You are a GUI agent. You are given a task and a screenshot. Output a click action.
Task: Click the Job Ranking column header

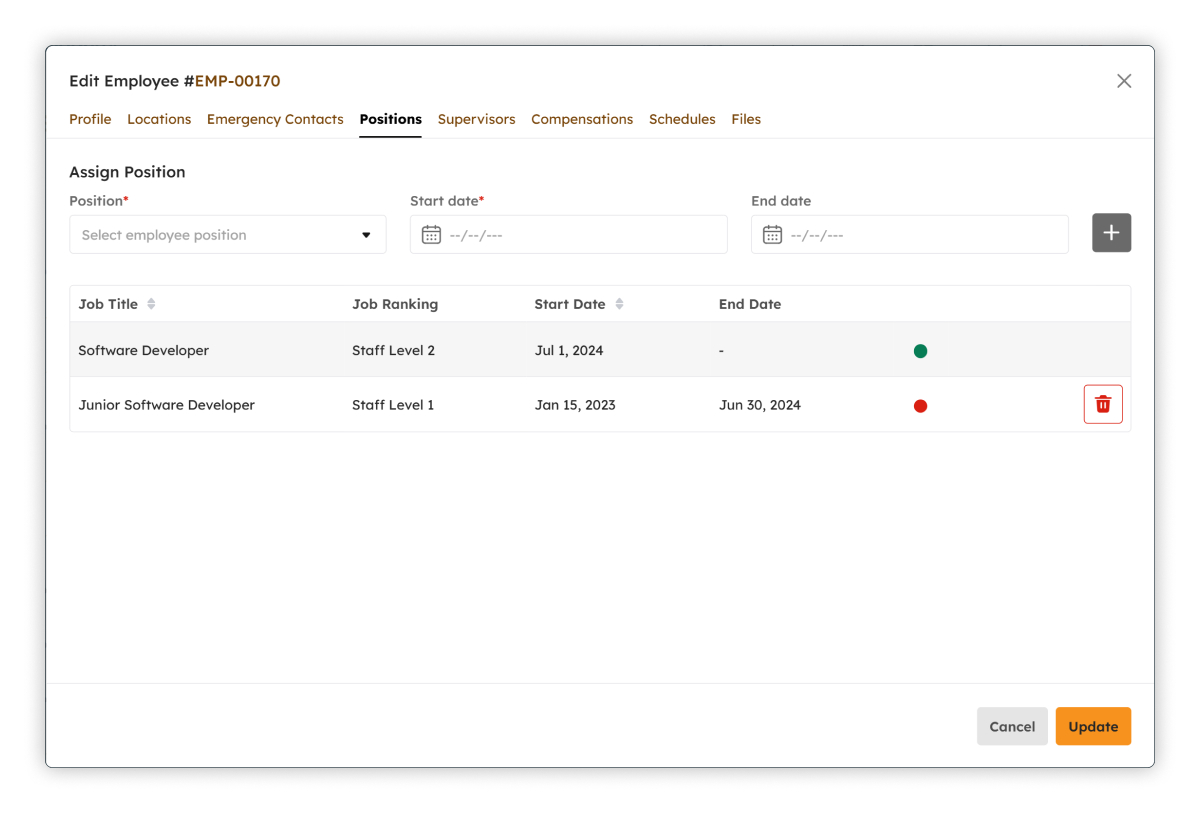pos(395,304)
